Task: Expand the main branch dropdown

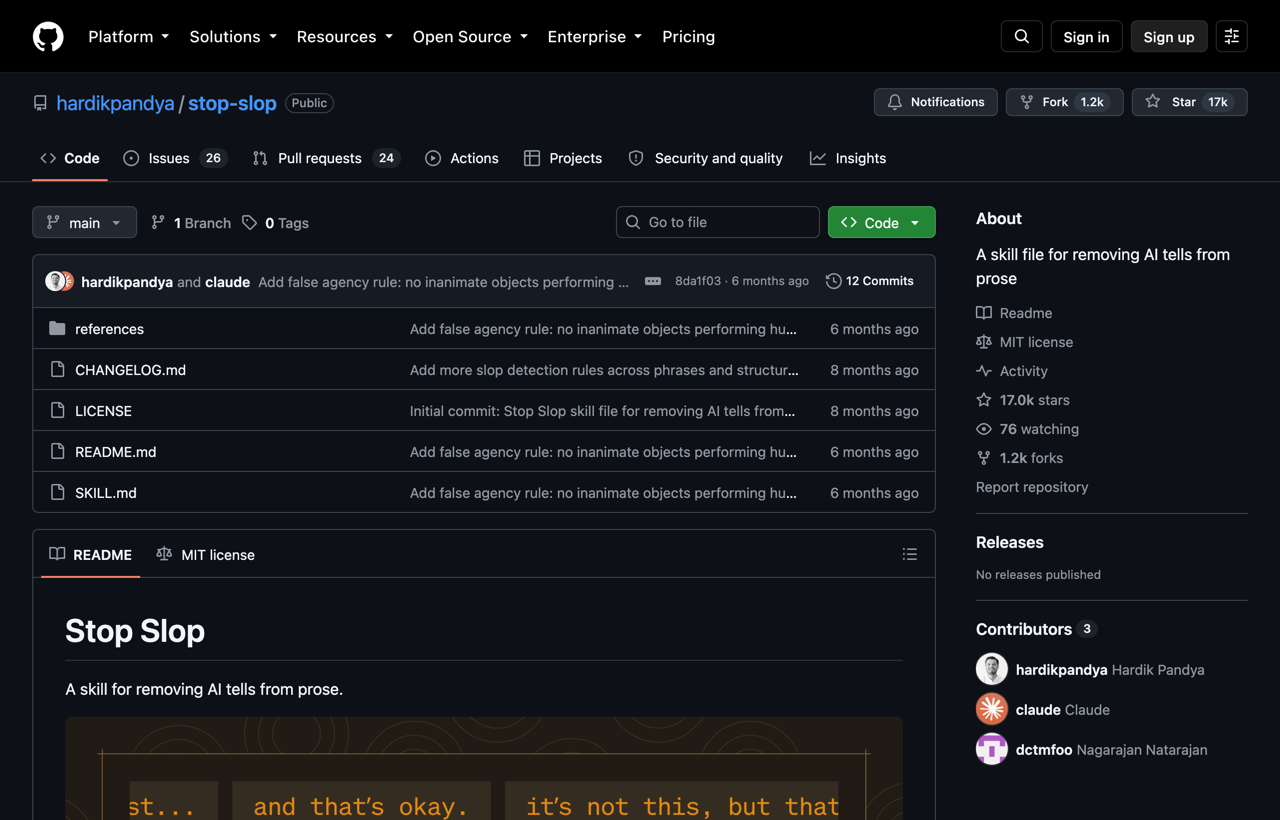Action: tap(84, 222)
